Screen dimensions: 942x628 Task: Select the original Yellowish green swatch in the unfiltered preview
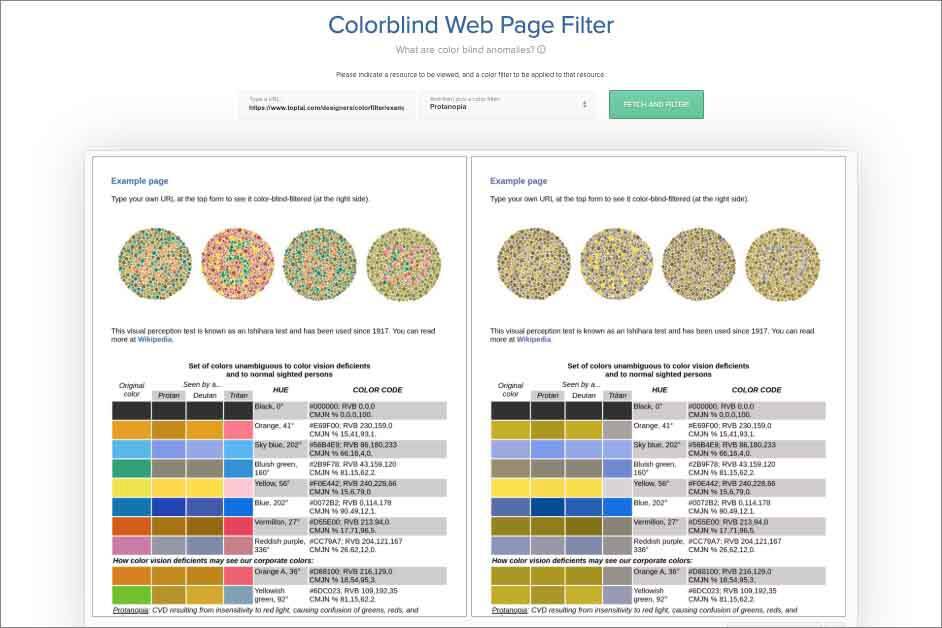pos(131,595)
